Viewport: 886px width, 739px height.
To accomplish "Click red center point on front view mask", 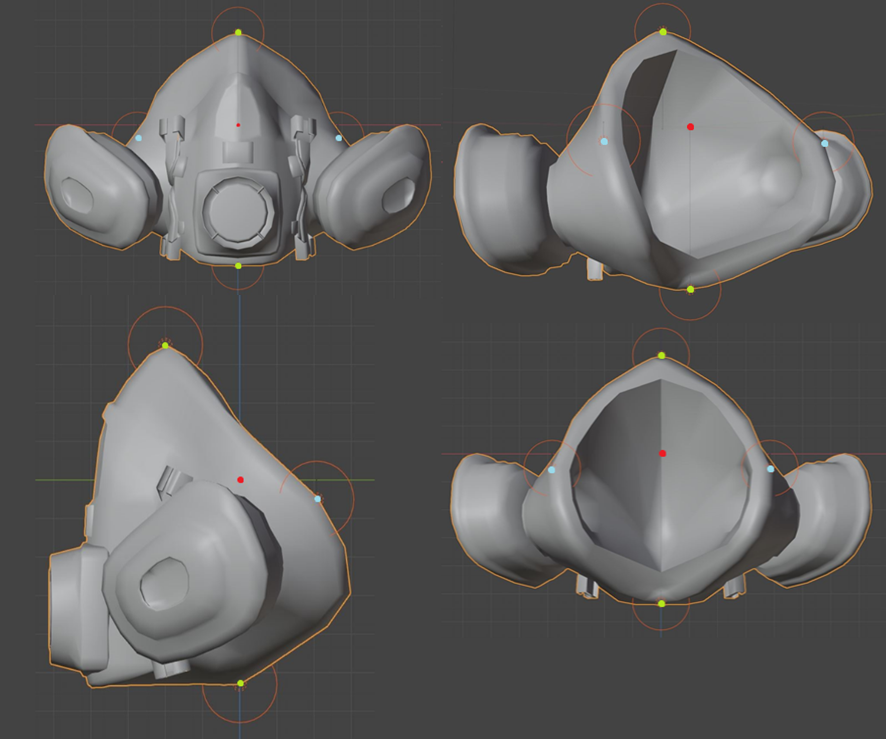I will click(x=238, y=125).
